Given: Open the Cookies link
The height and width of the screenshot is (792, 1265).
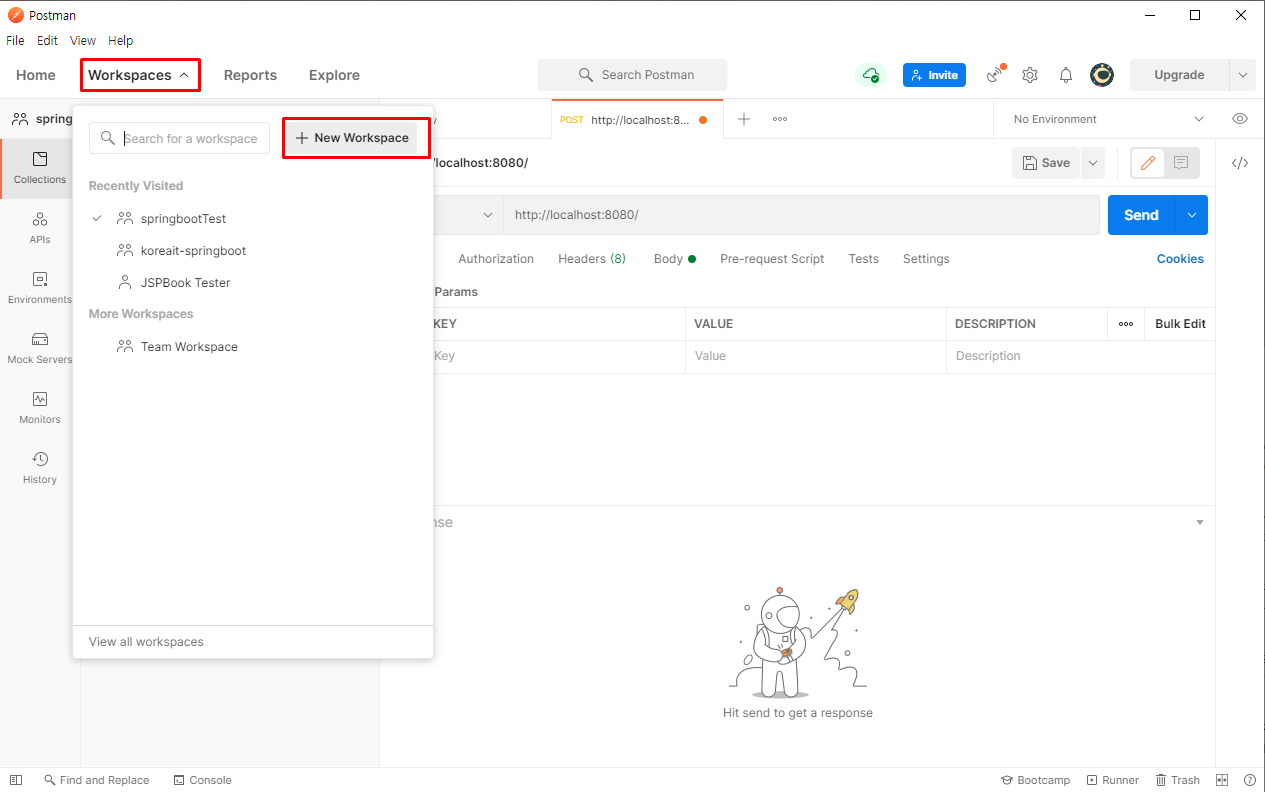Looking at the screenshot, I should pyautogui.click(x=1180, y=259).
